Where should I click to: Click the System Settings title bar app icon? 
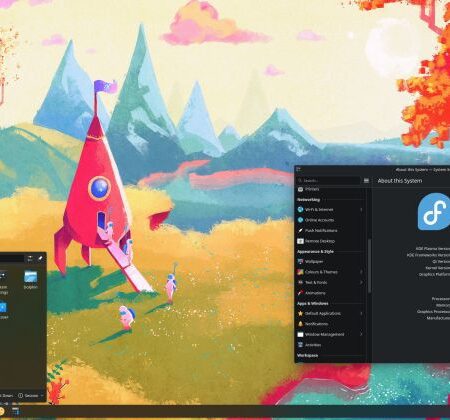tap(298, 170)
